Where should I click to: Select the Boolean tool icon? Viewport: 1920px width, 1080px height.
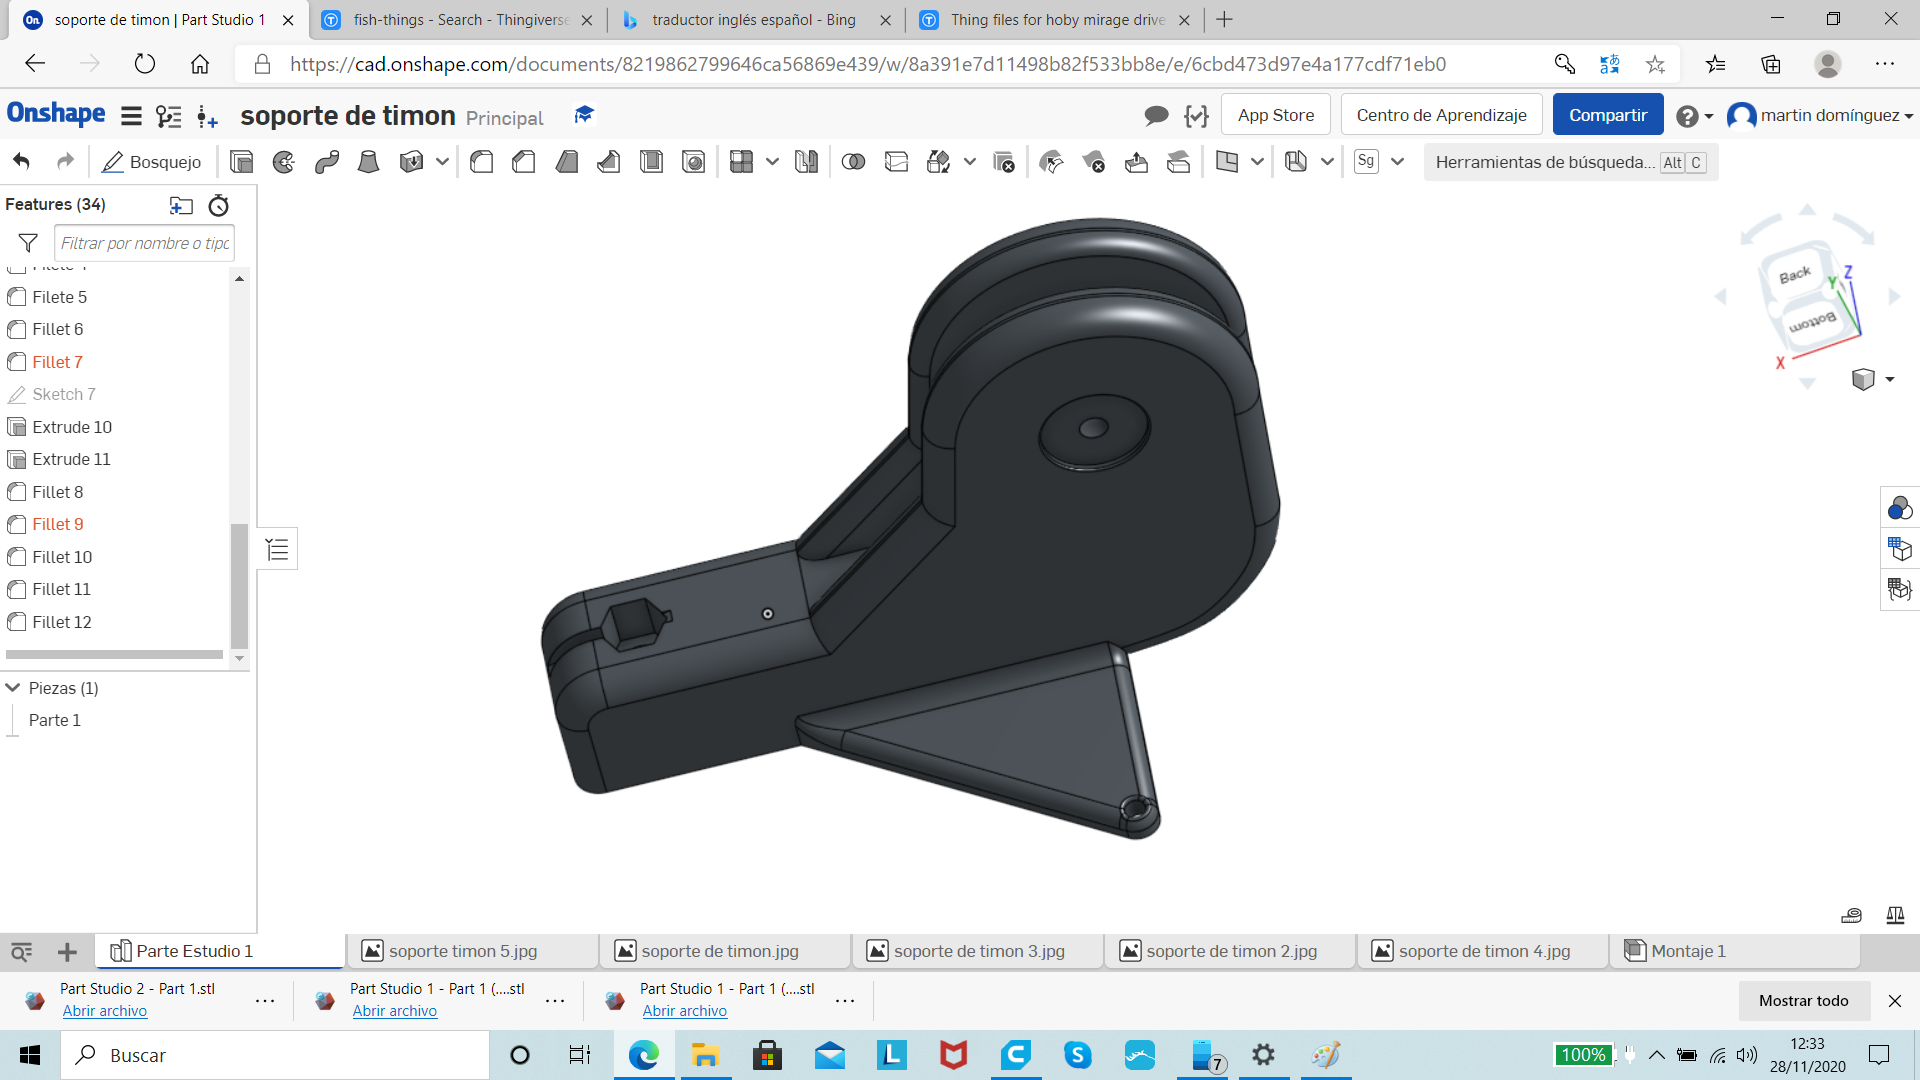(854, 161)
